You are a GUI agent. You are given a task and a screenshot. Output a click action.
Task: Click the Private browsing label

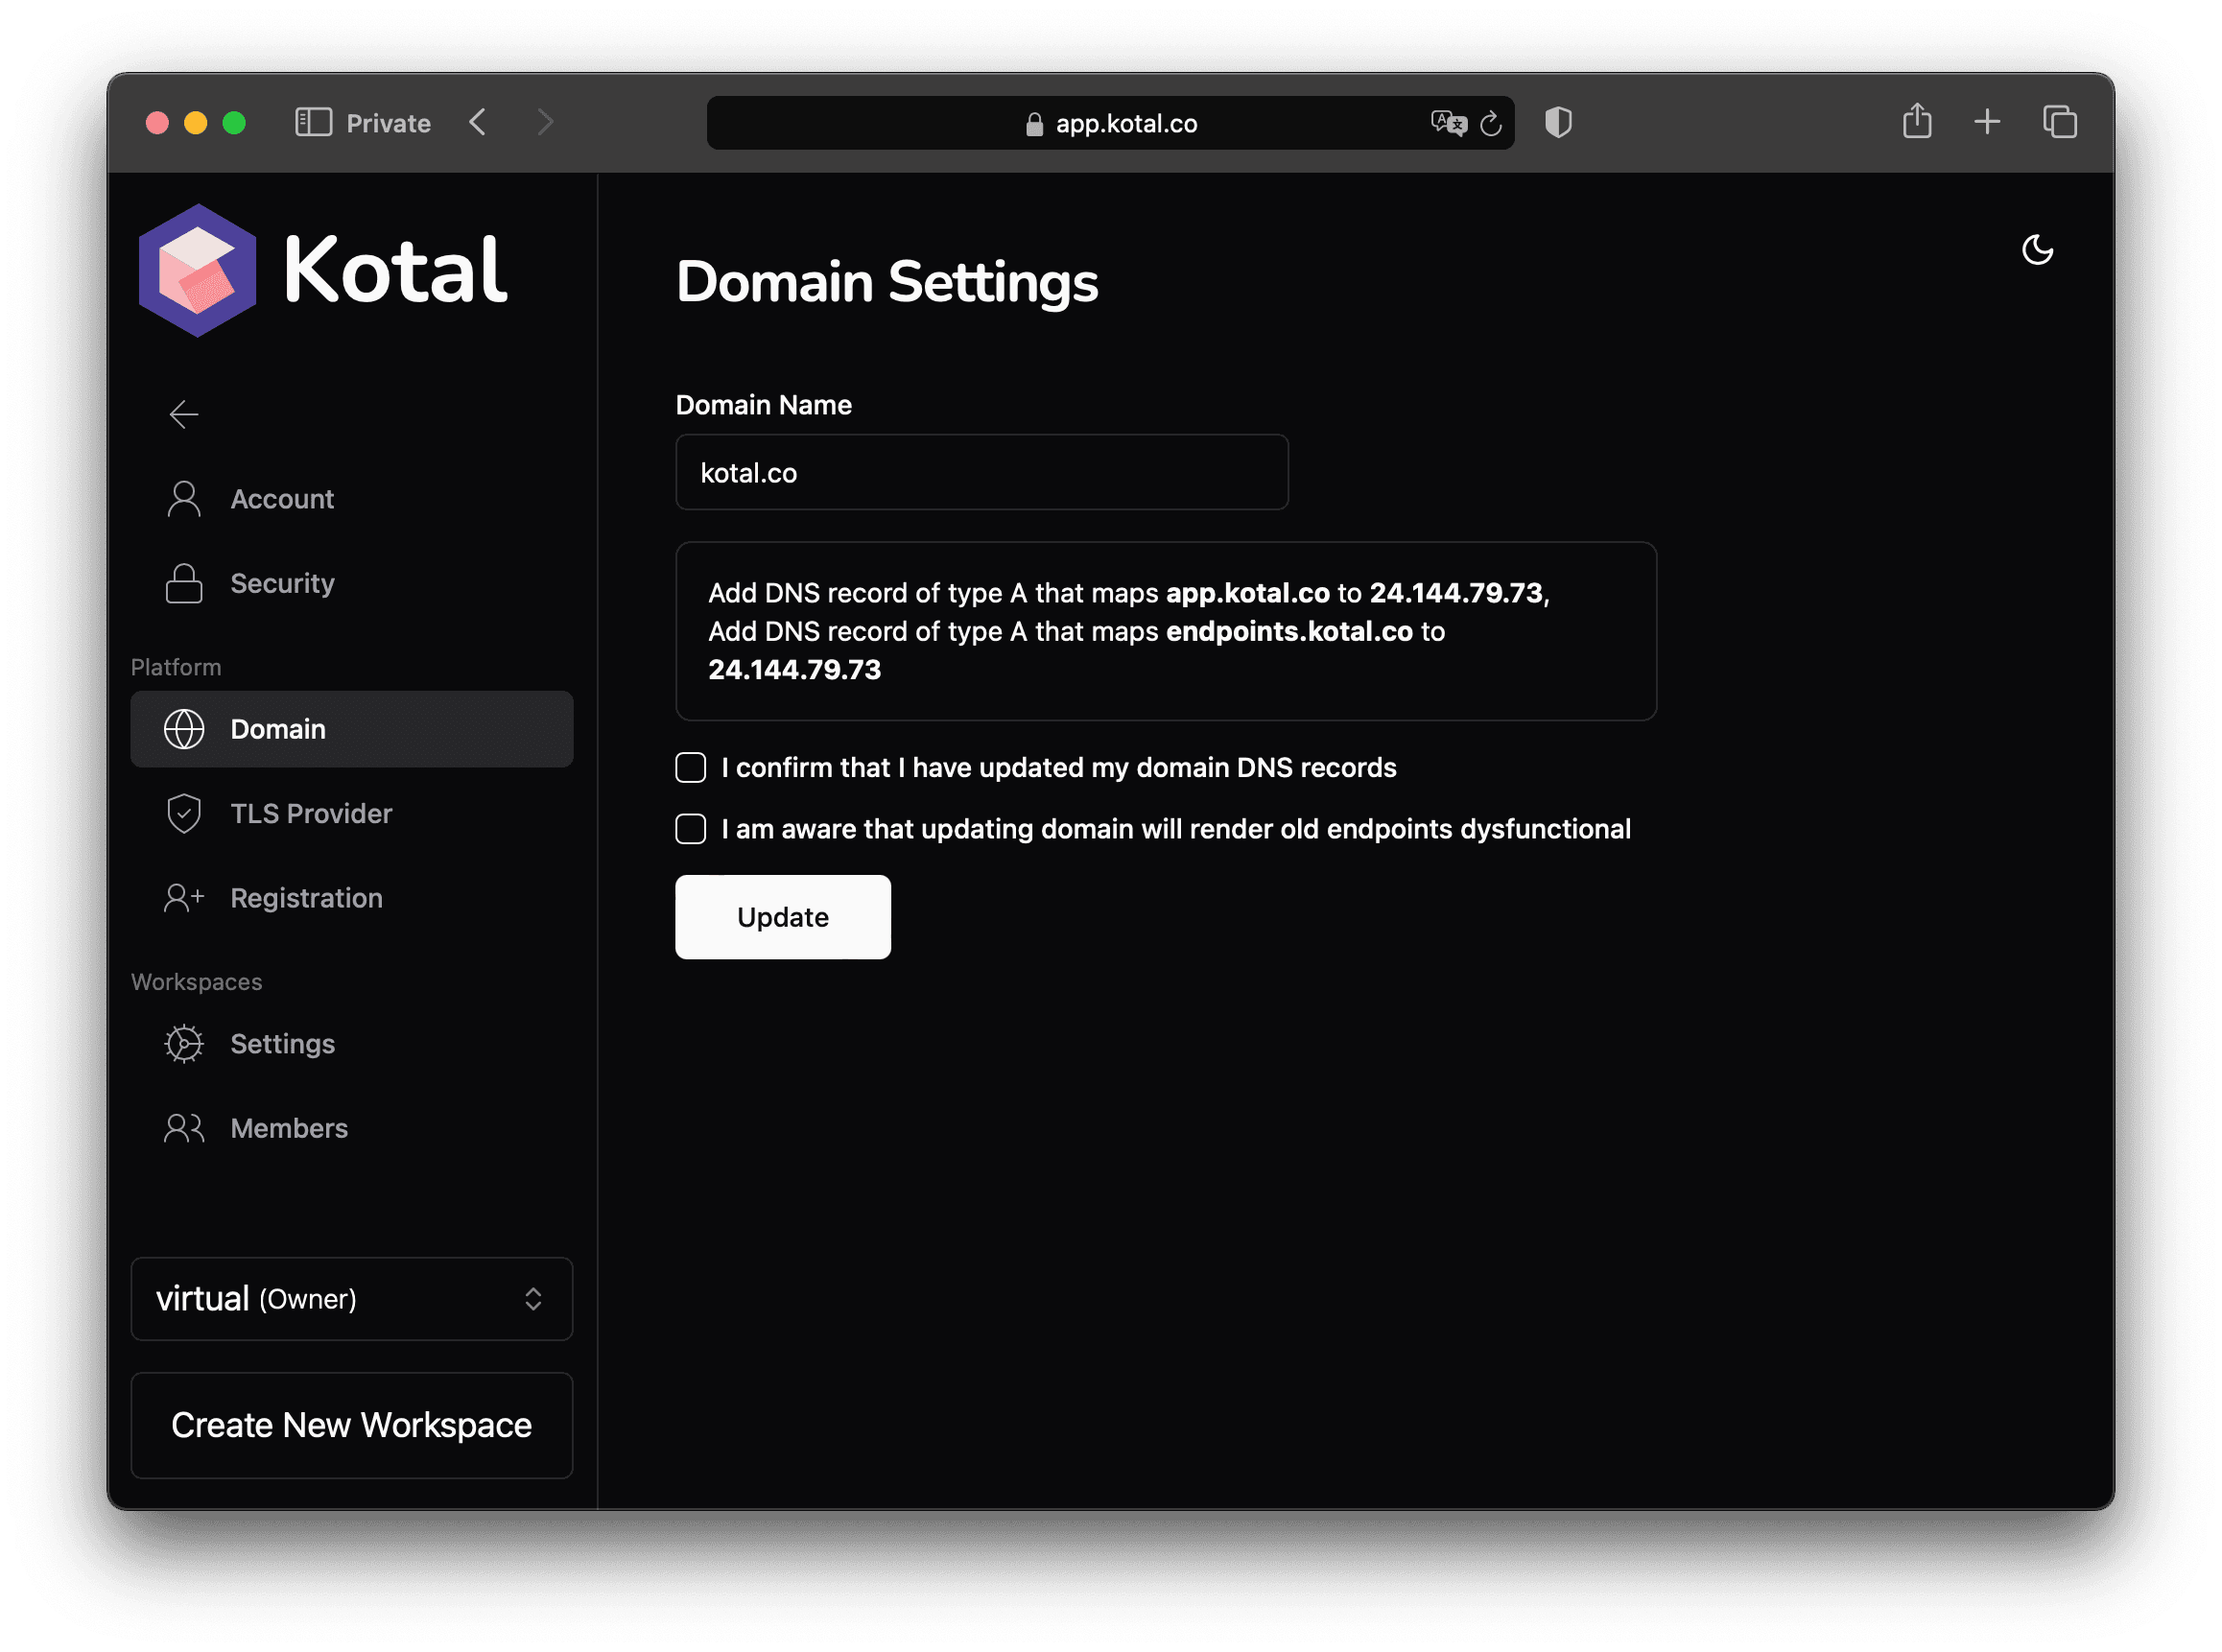point(389,123)
